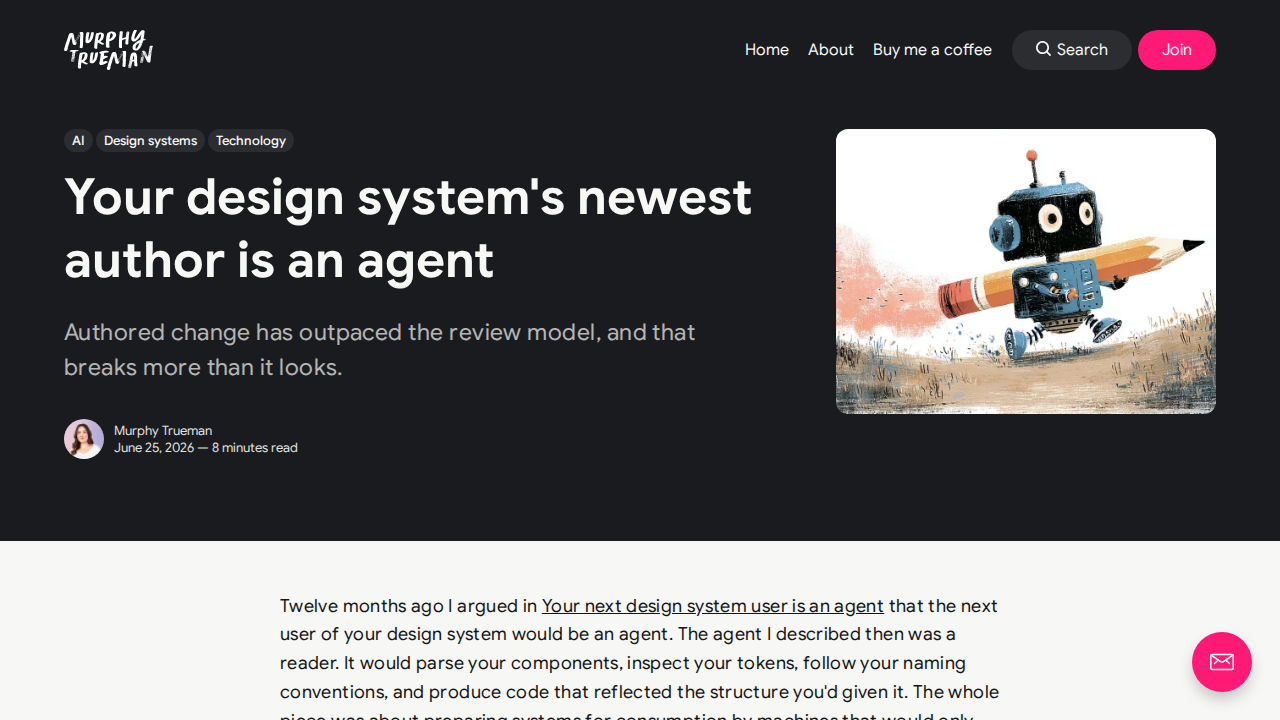The width and height of the screenshot is (1280, 720).
Task: Select the AI tag
Action: coord(78,141)
